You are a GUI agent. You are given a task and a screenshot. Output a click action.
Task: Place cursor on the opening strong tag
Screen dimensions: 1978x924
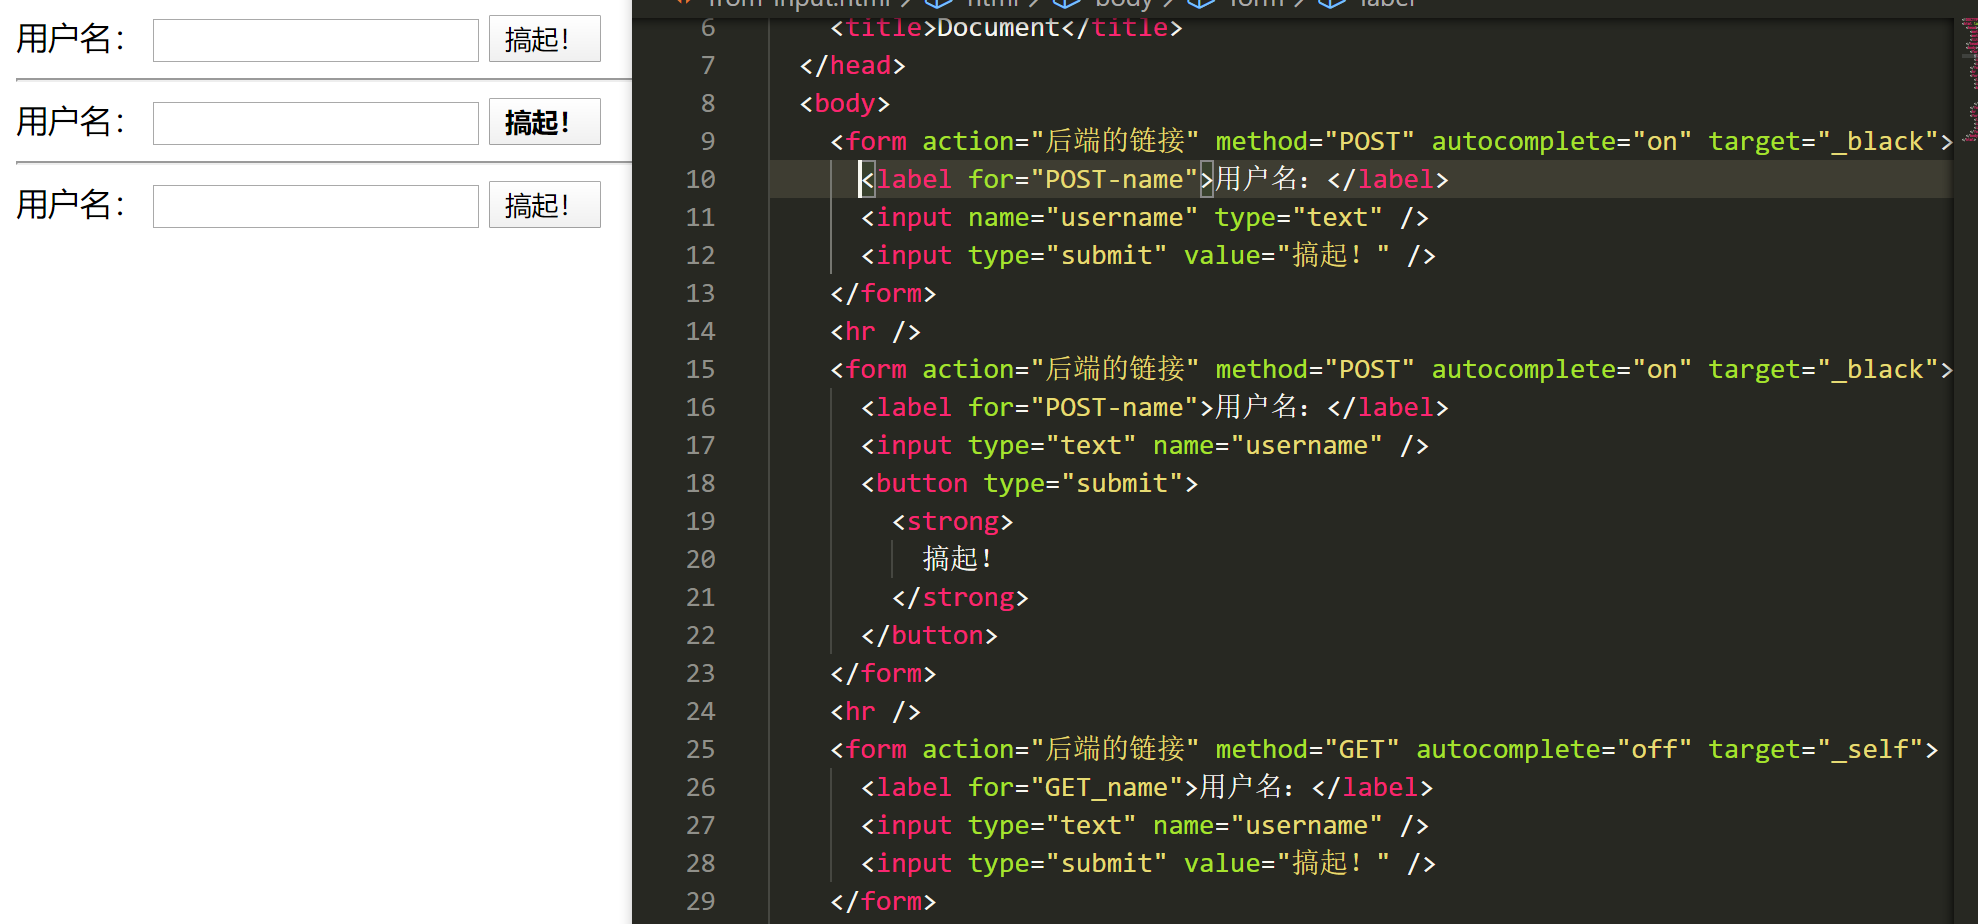pos(953,521)
